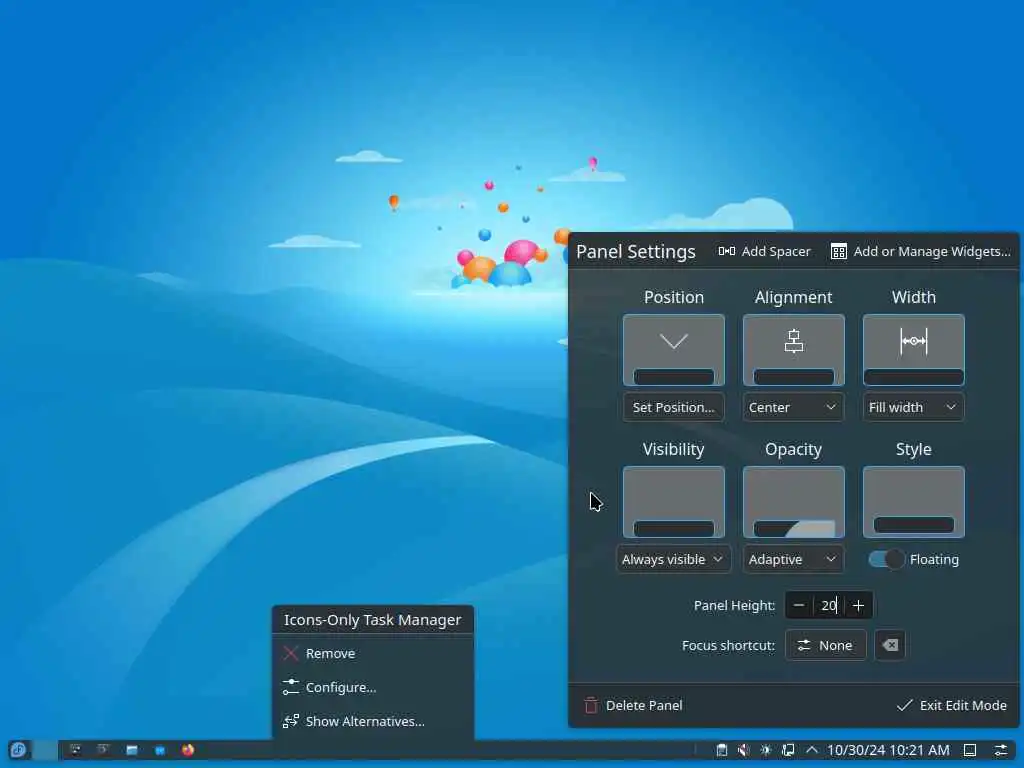The width and height of the screenshot is (1024, 768).
Task: Click the Show Desktop icon beside the clock
Action: point(970,750)
